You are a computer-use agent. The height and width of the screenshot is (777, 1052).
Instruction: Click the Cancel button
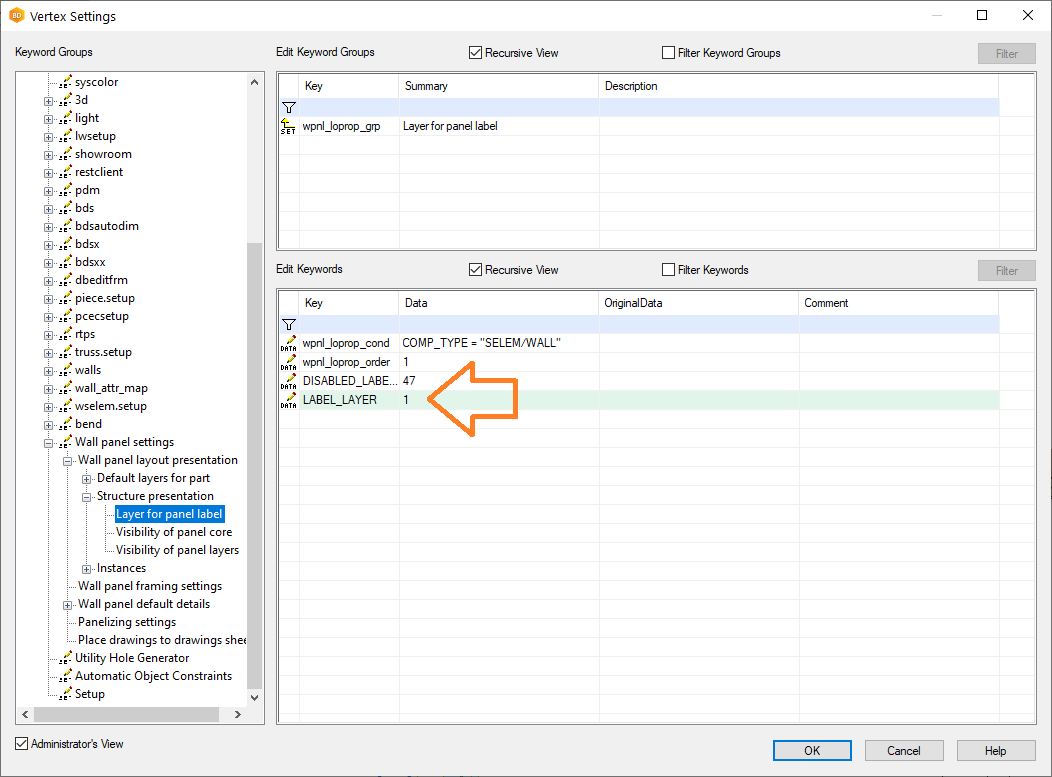coord(903,751)
